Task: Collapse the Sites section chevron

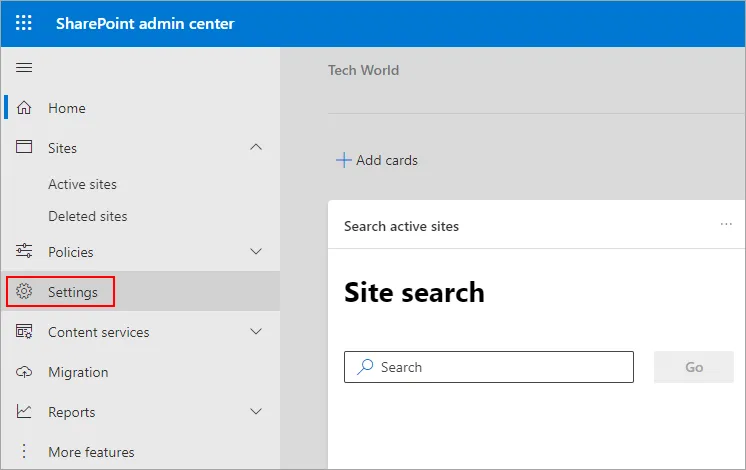Action: [x=256, y=147]
